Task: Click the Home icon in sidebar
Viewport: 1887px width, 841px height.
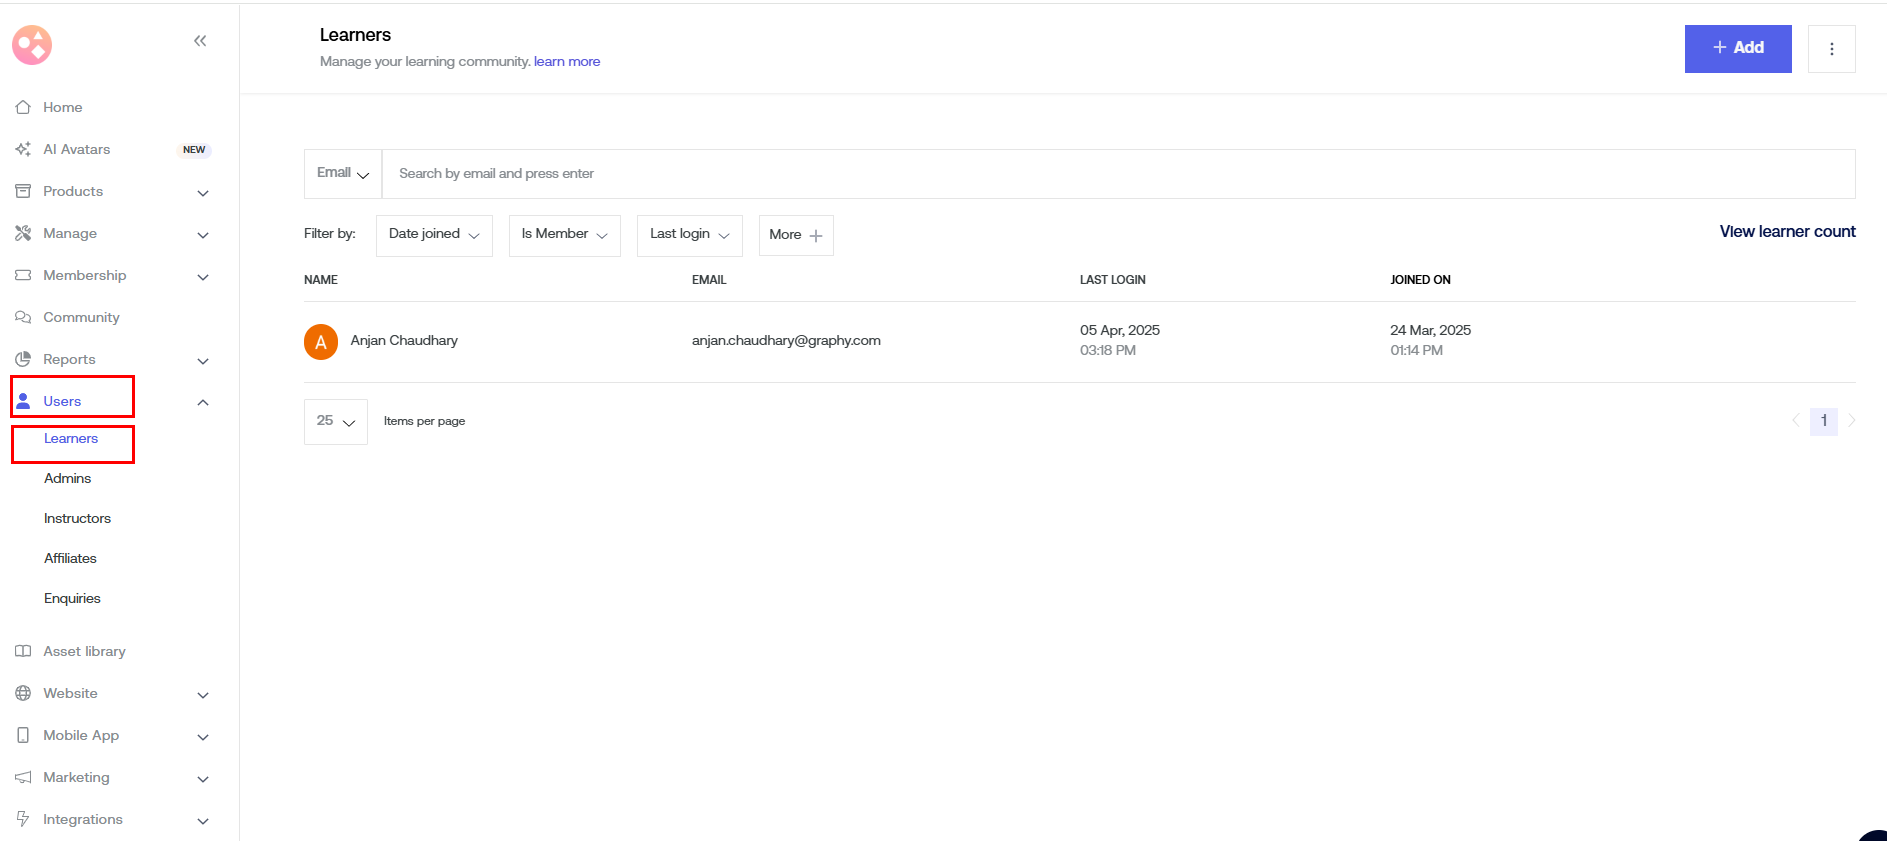Action: point(23,107)
